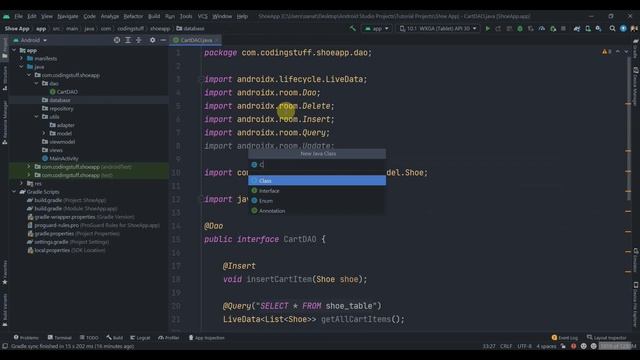Image resolution: width=640 pixels, height=360 pixels.
Task: Expand the model package
Action: (x=44, y=133)
